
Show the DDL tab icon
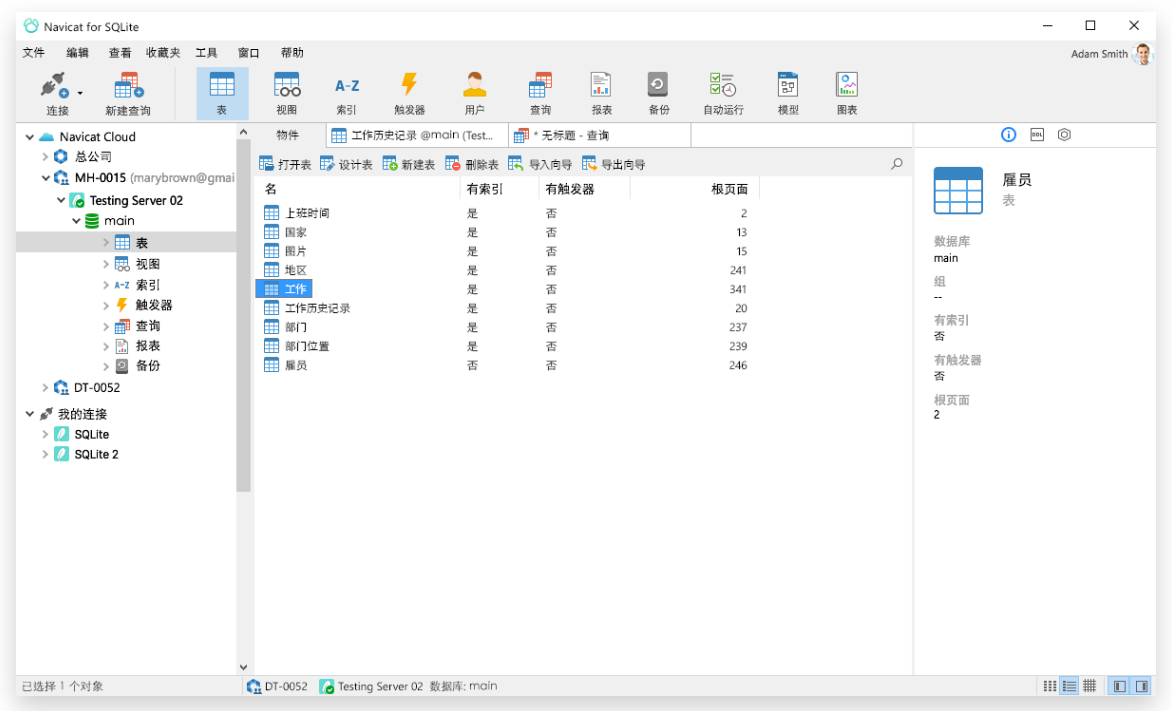tap(1037, 135)
